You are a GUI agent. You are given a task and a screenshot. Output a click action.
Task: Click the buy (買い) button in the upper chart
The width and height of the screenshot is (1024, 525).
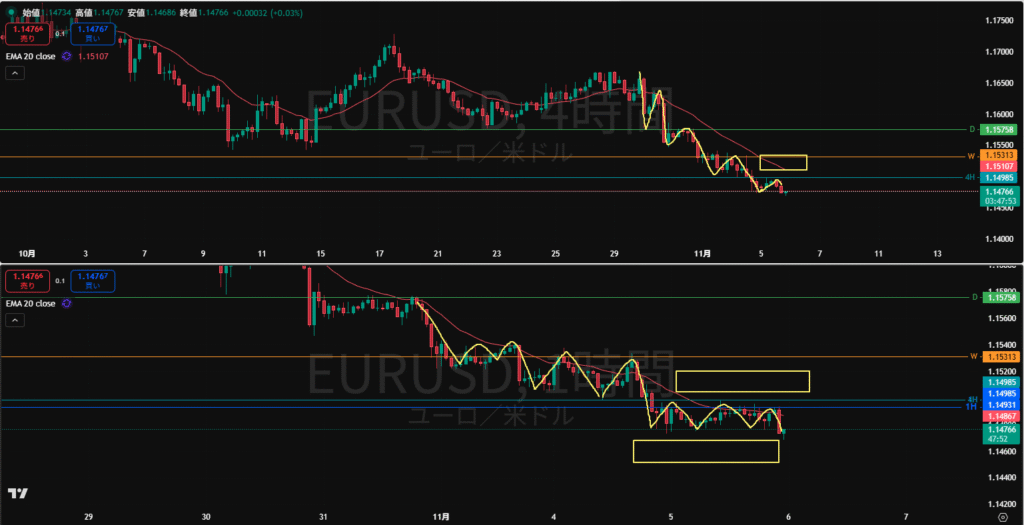(93, 34)
